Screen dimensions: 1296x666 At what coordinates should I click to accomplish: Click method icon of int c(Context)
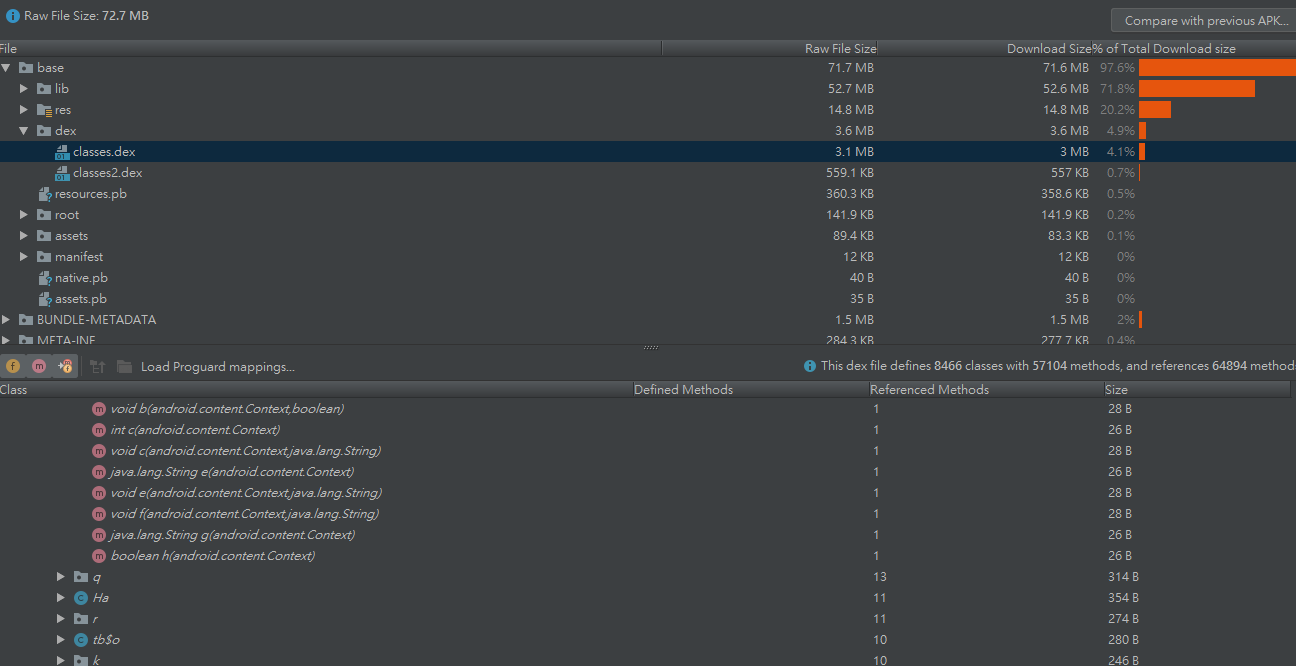point(99,430)
